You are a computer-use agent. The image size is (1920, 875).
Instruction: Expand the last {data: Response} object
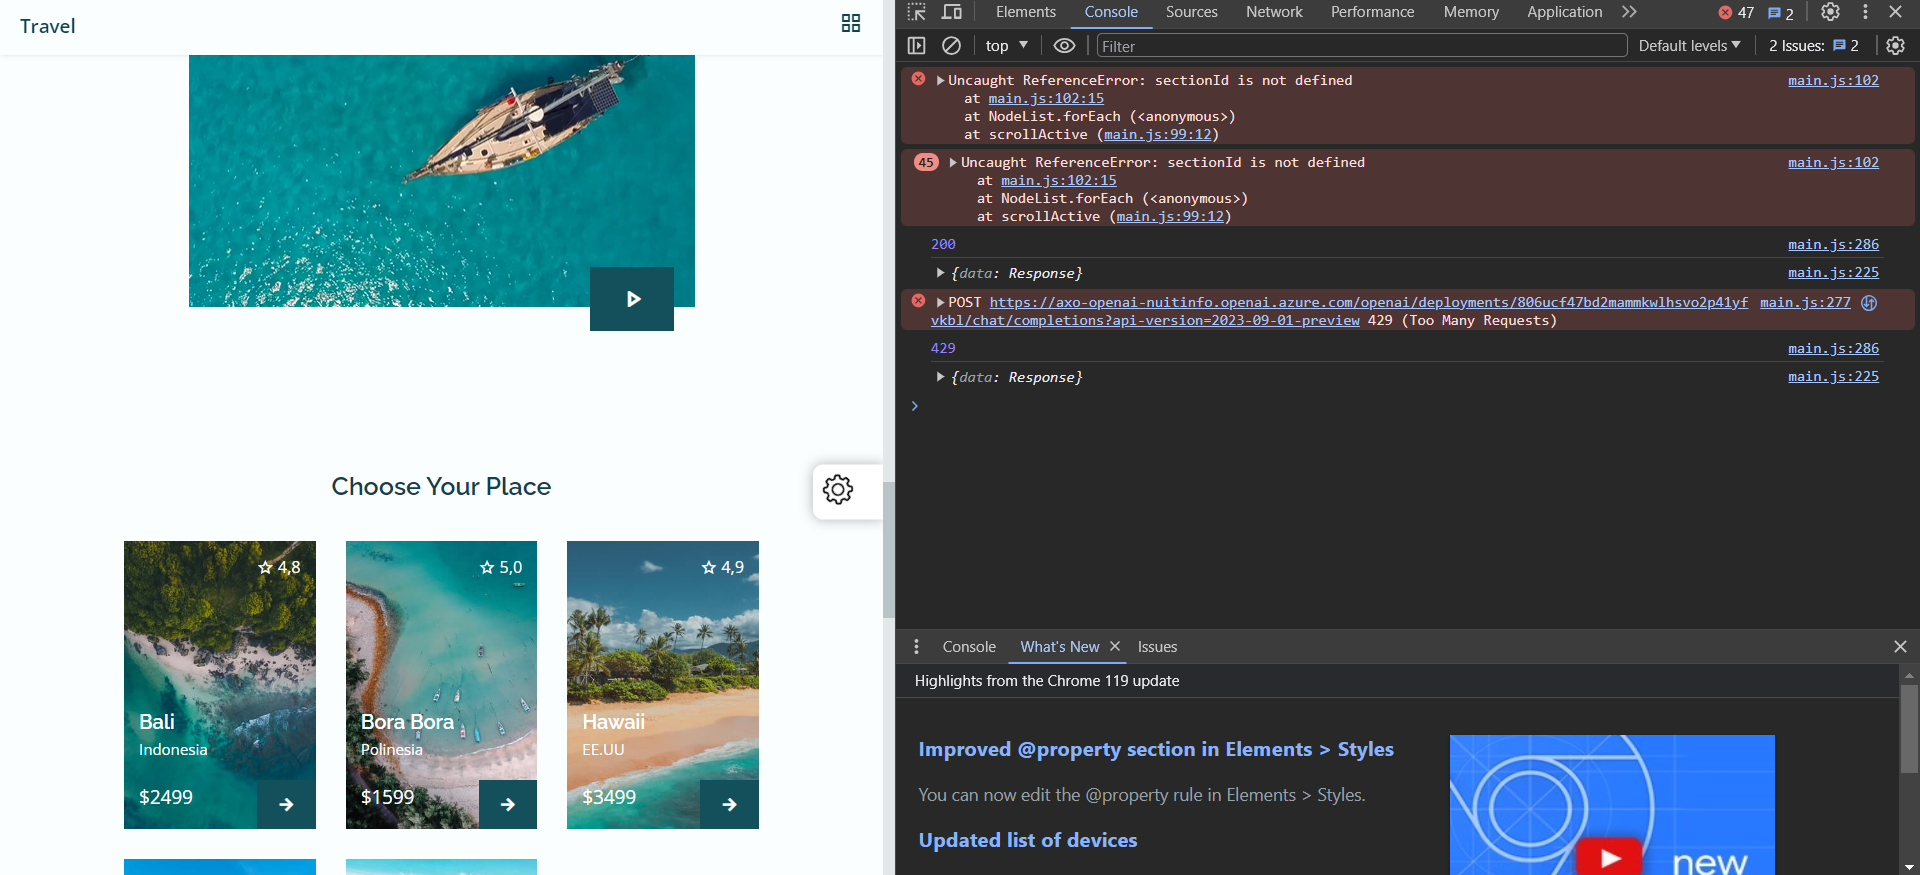[940, 377]
